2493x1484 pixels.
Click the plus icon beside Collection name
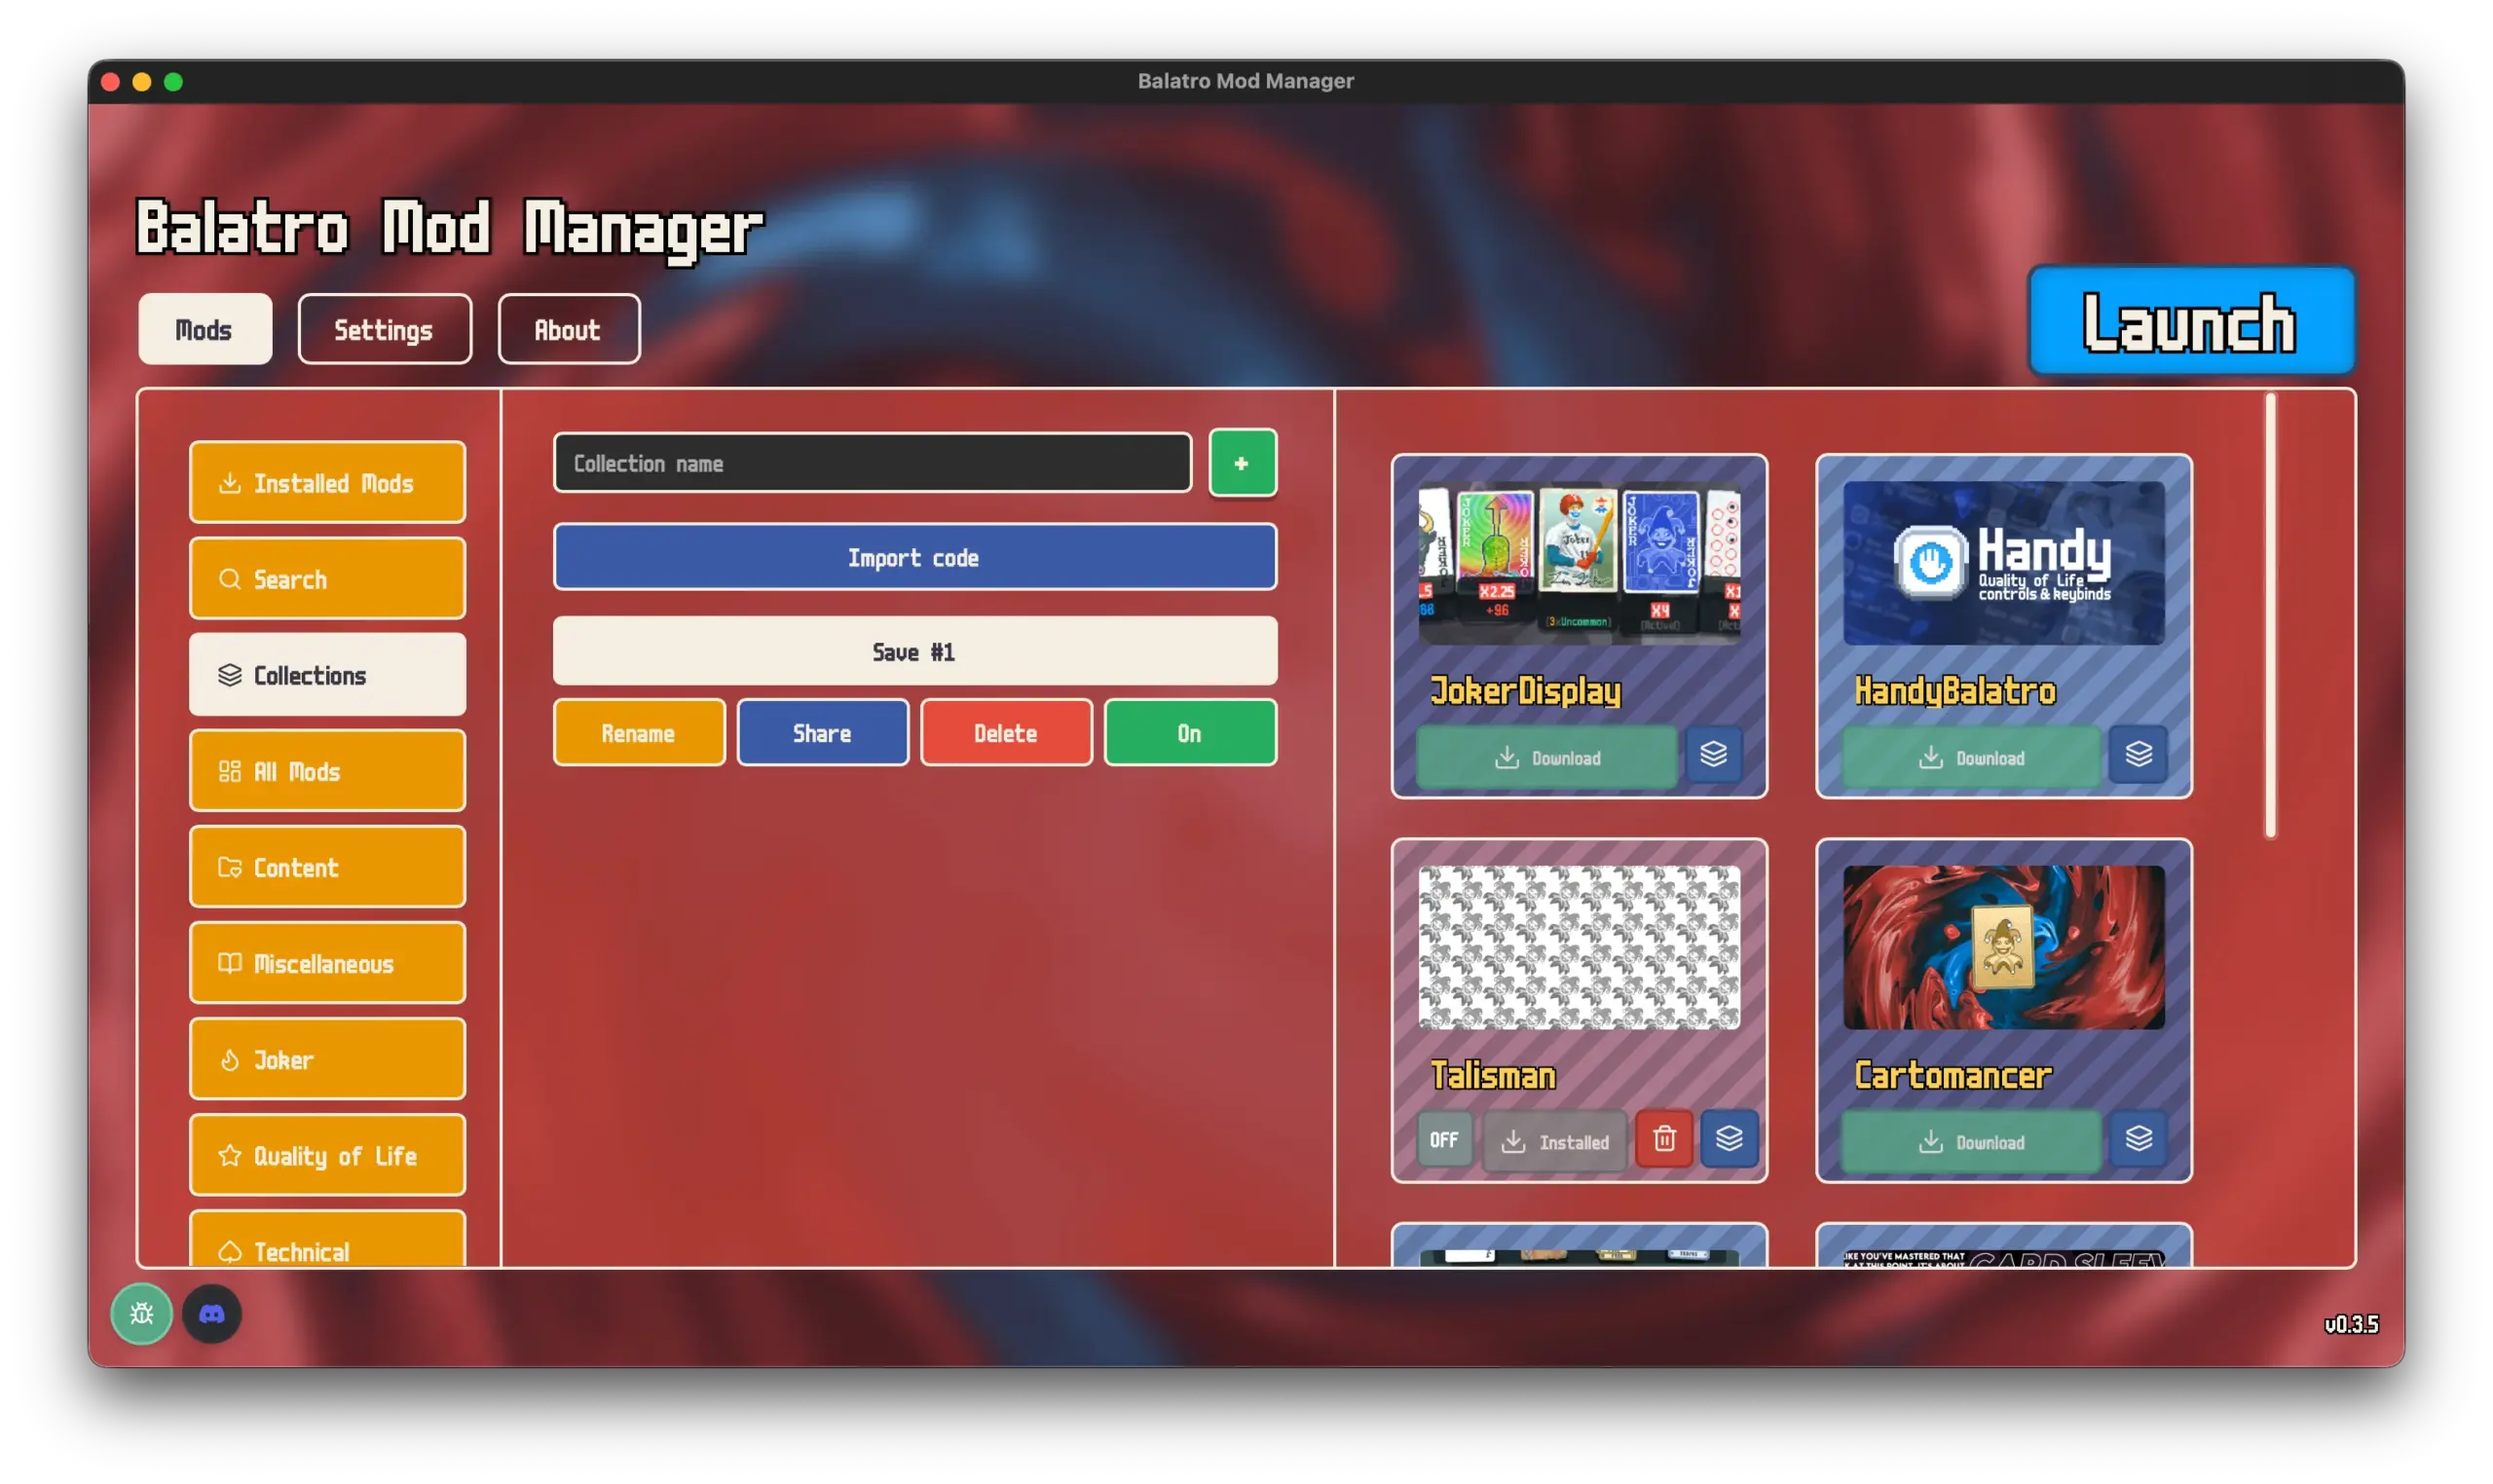click(x=1241, y=462)
